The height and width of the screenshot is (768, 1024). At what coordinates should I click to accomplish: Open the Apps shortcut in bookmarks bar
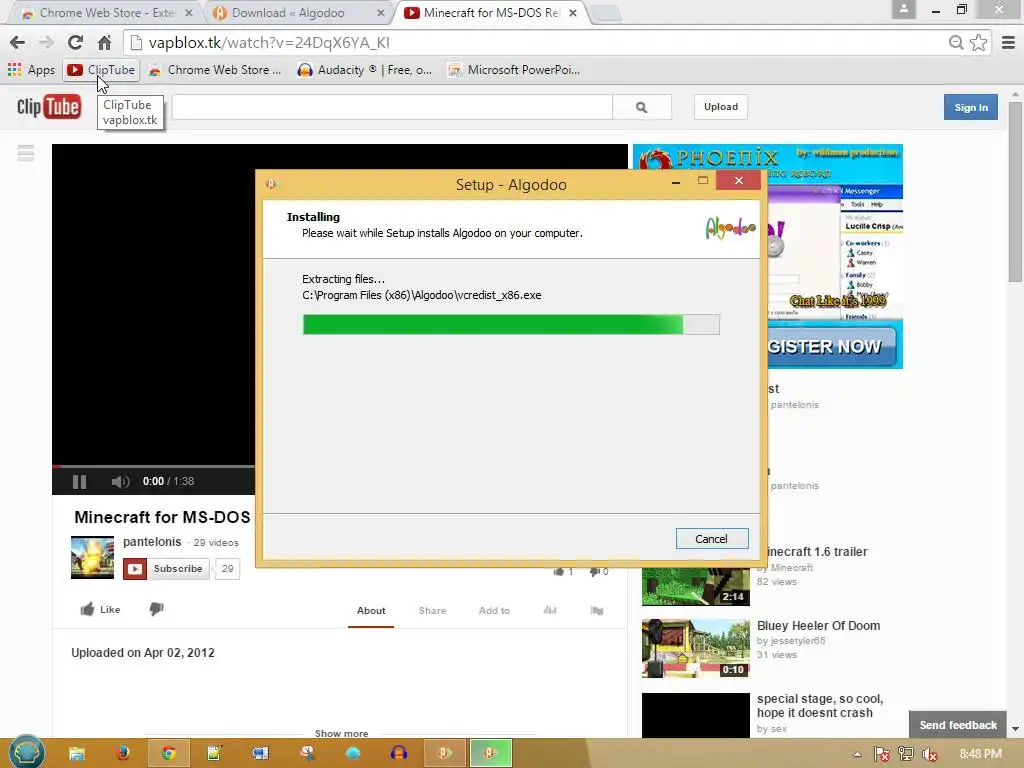pos(31,70)
